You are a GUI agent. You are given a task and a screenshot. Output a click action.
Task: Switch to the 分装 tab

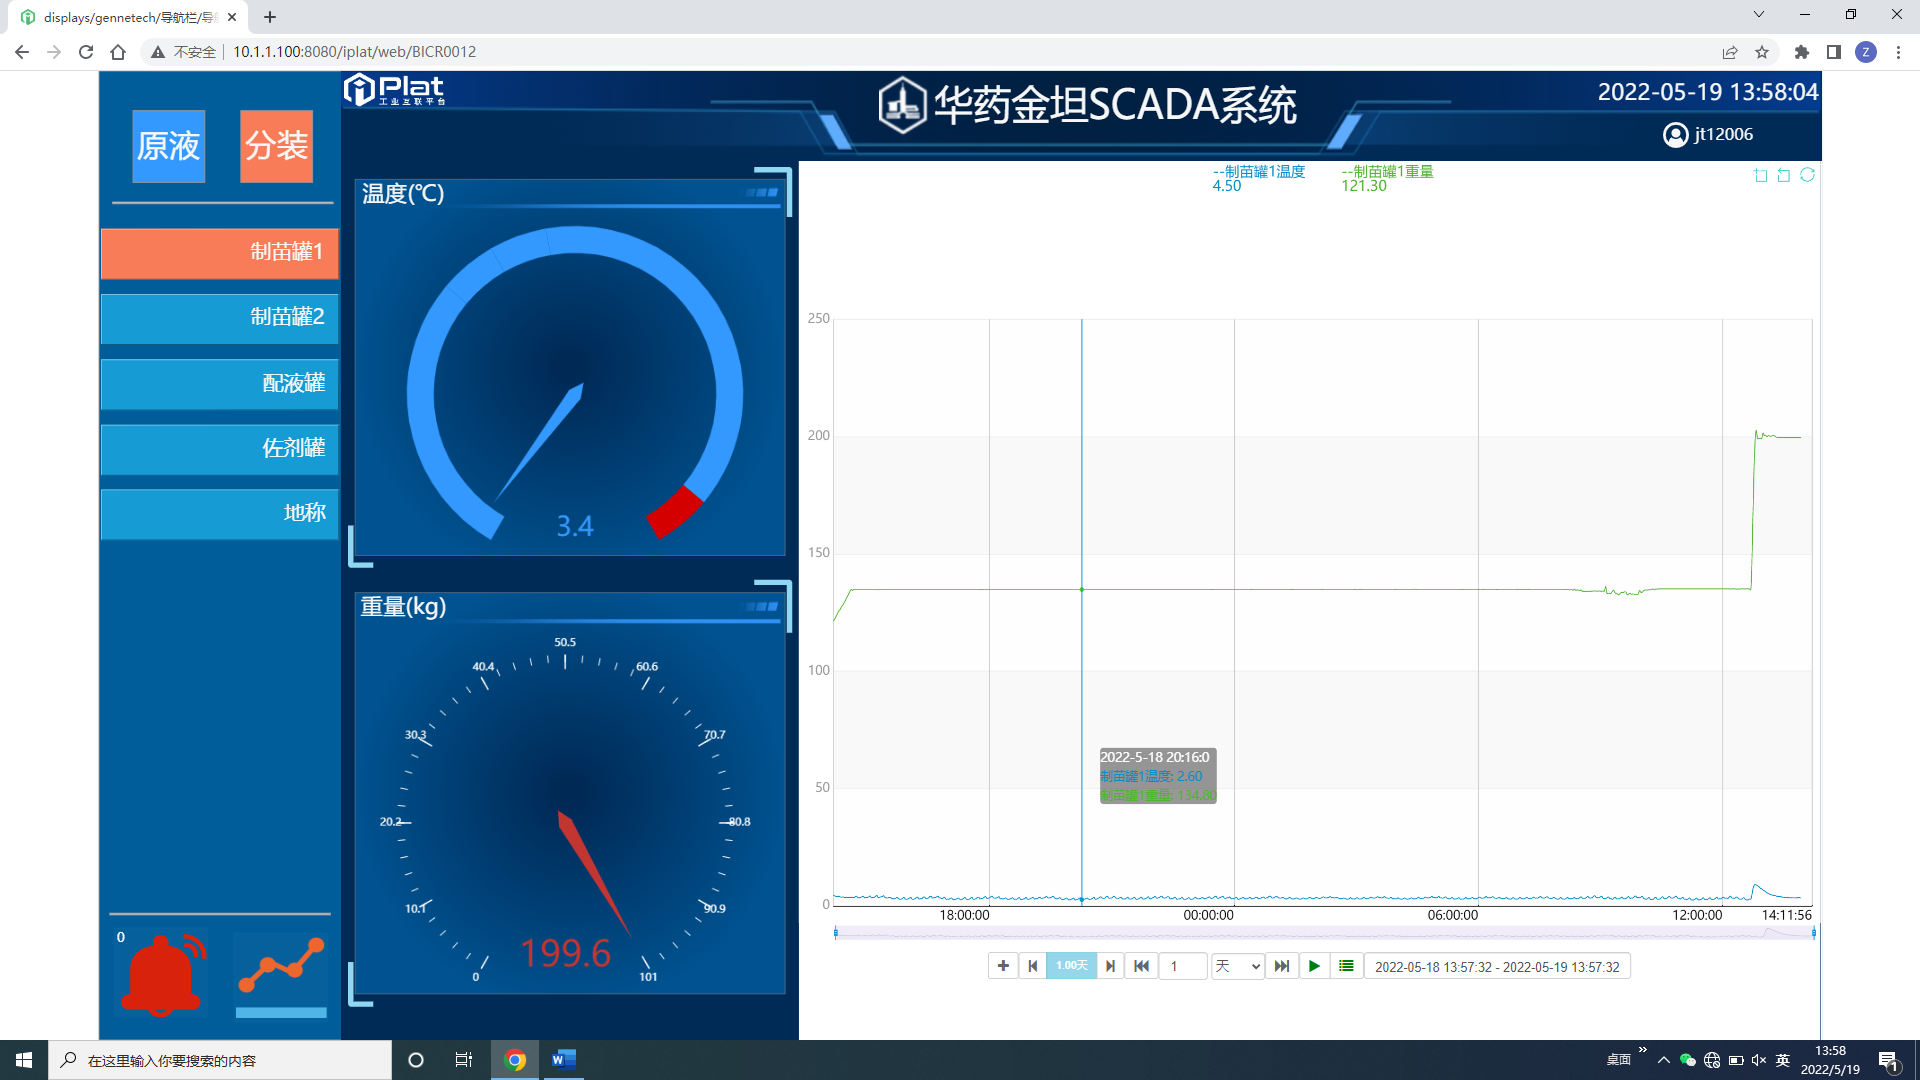[276, 146]
